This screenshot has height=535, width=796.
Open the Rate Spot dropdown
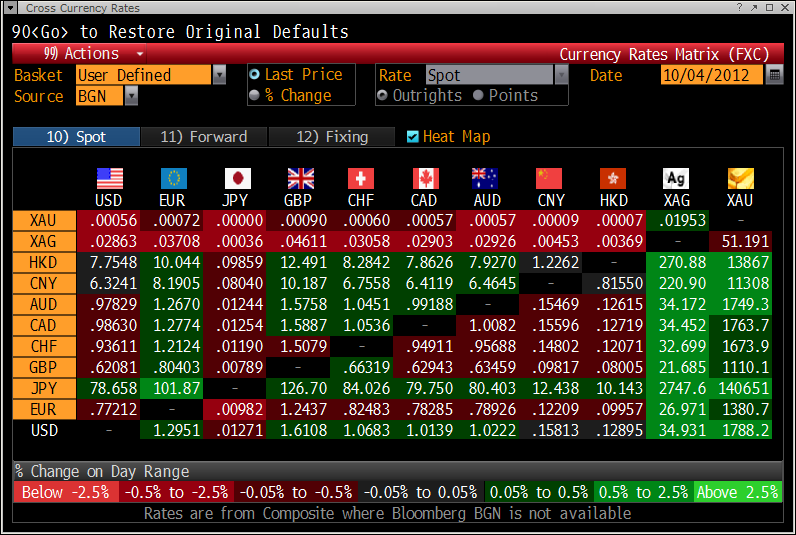(x=561, y=75)
